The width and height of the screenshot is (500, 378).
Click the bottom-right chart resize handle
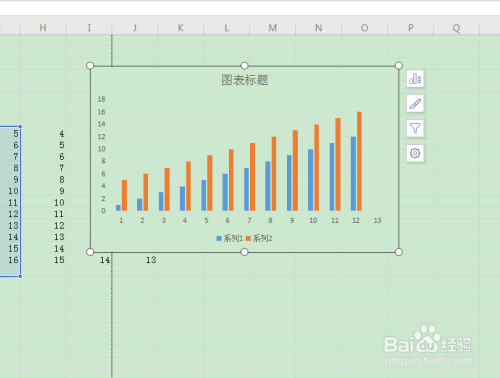[x=399, y=252]
